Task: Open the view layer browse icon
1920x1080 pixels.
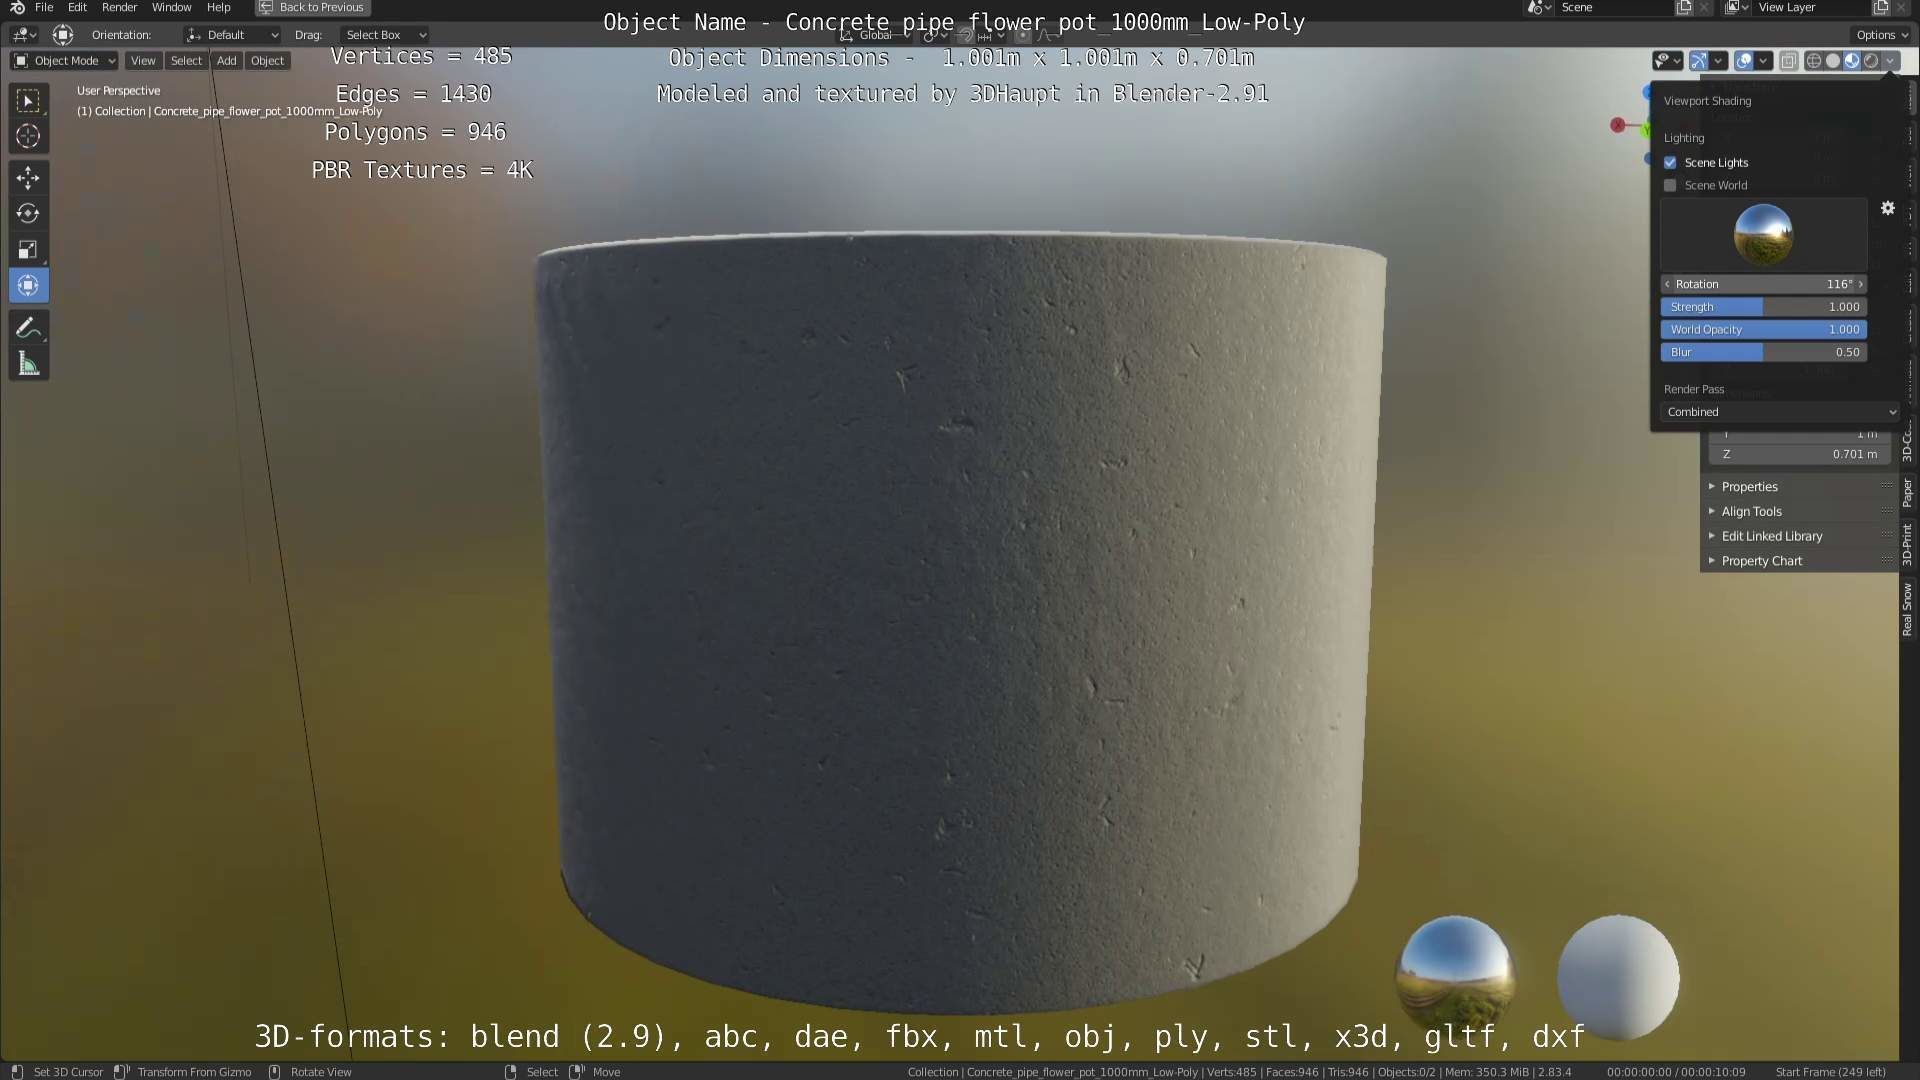Action: [x=1737, y=7]
